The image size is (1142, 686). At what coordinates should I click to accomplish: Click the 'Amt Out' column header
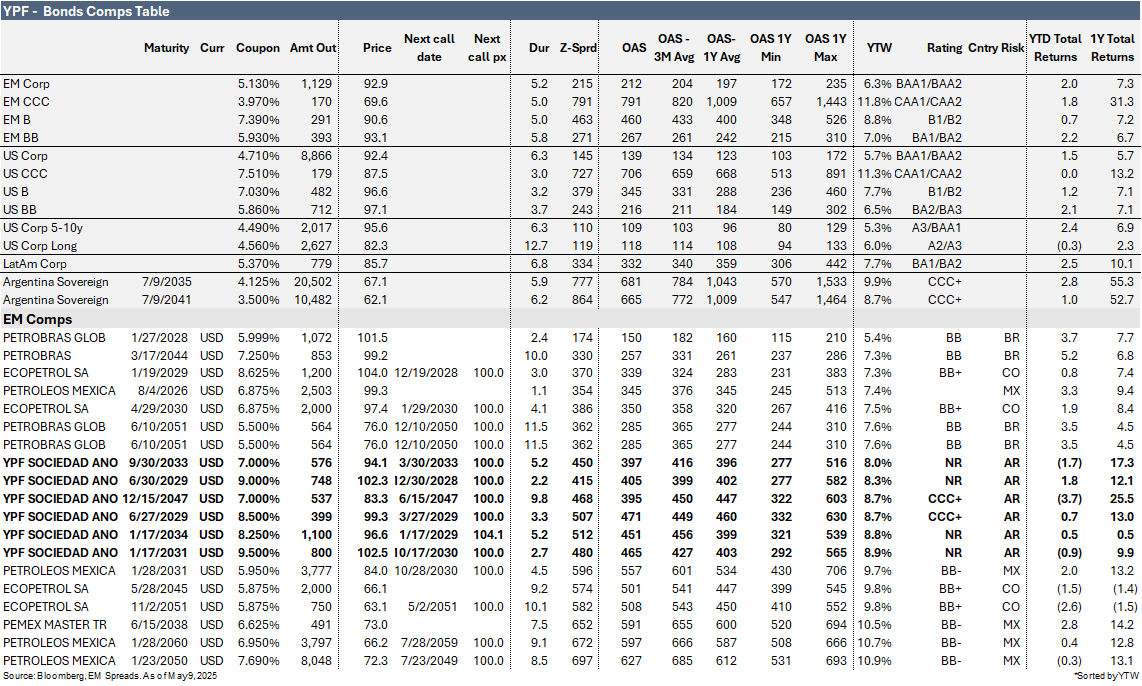(x=312, y=47)
